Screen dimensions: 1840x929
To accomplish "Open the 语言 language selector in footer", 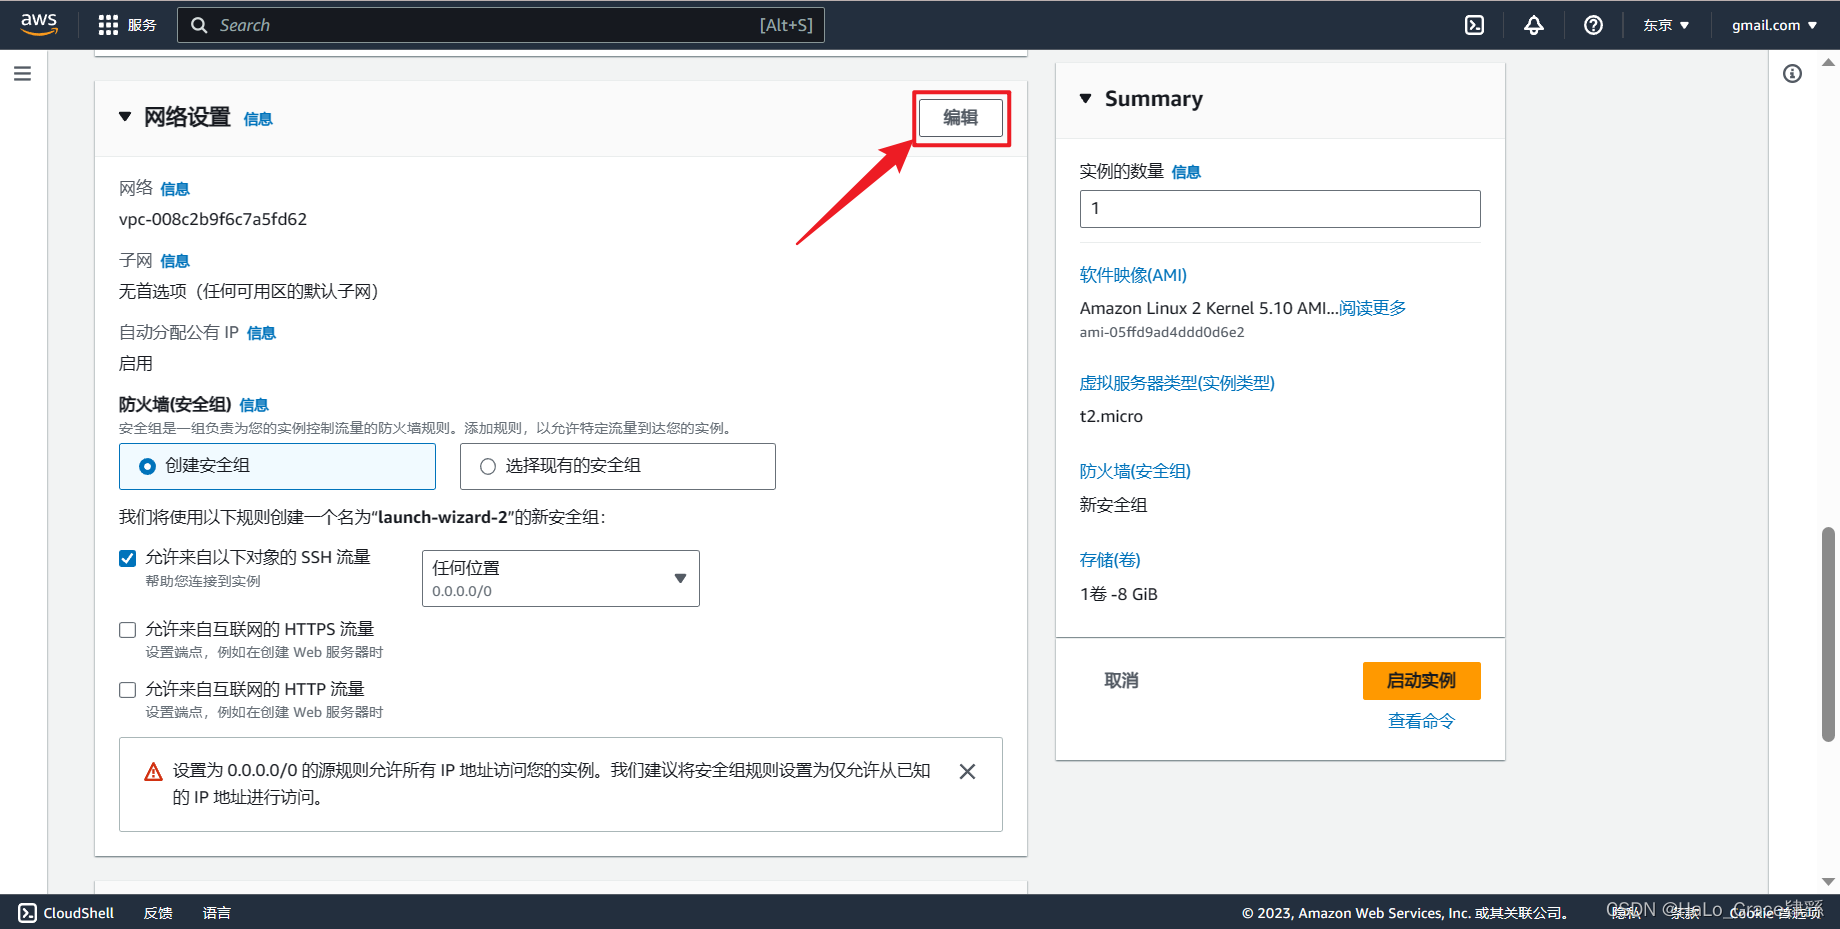I will [x=217, y=913].
